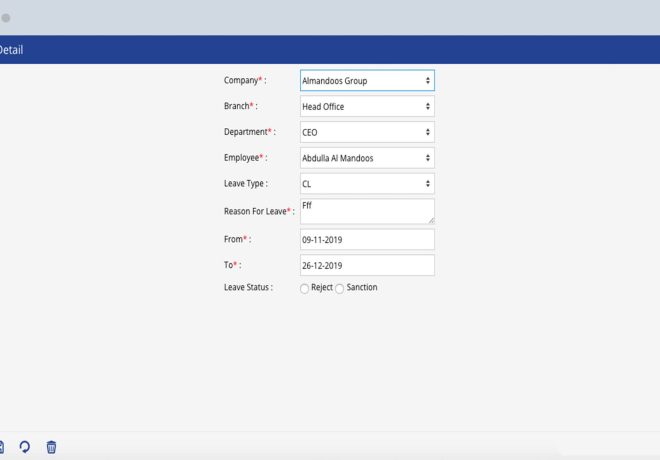Click the Employee field label
The image size is (660, 460).
pyautogui.click(x=245, y=158)
